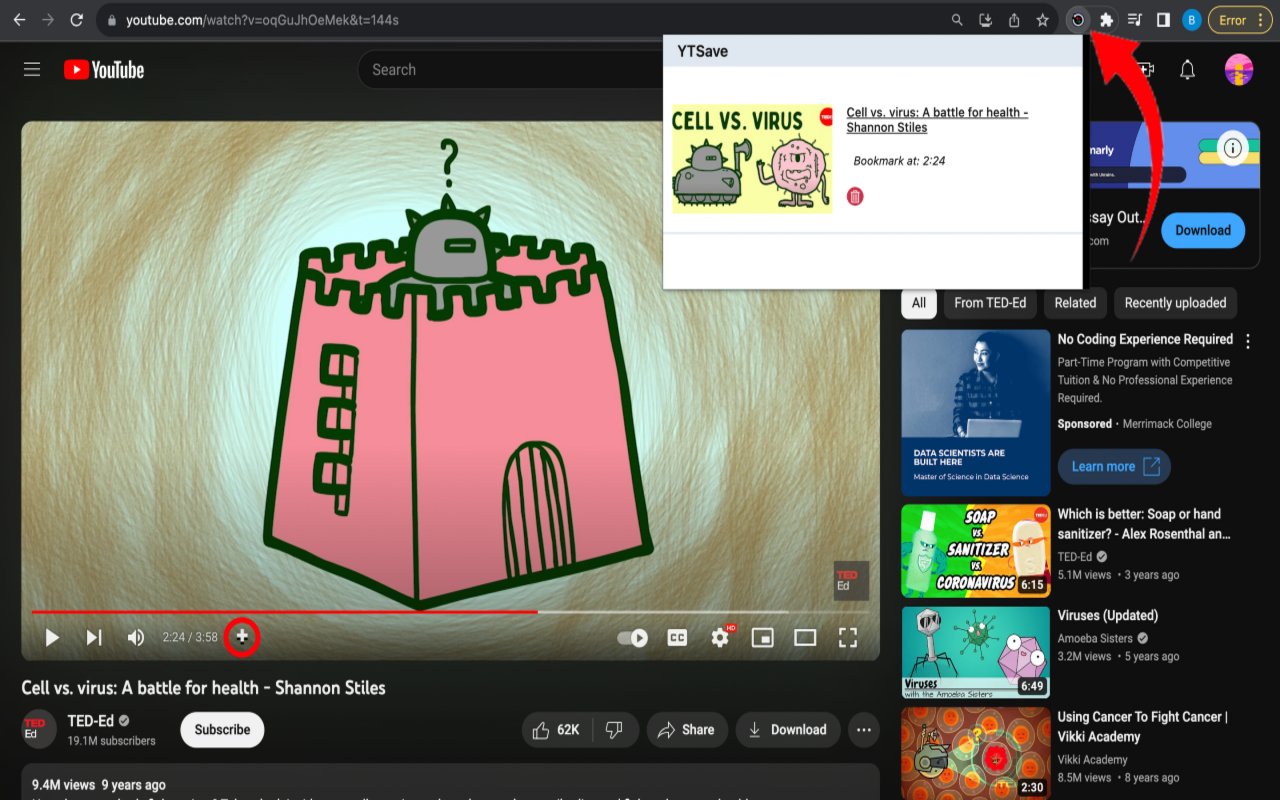Open Chrome media controls icon

point(1135,20)
